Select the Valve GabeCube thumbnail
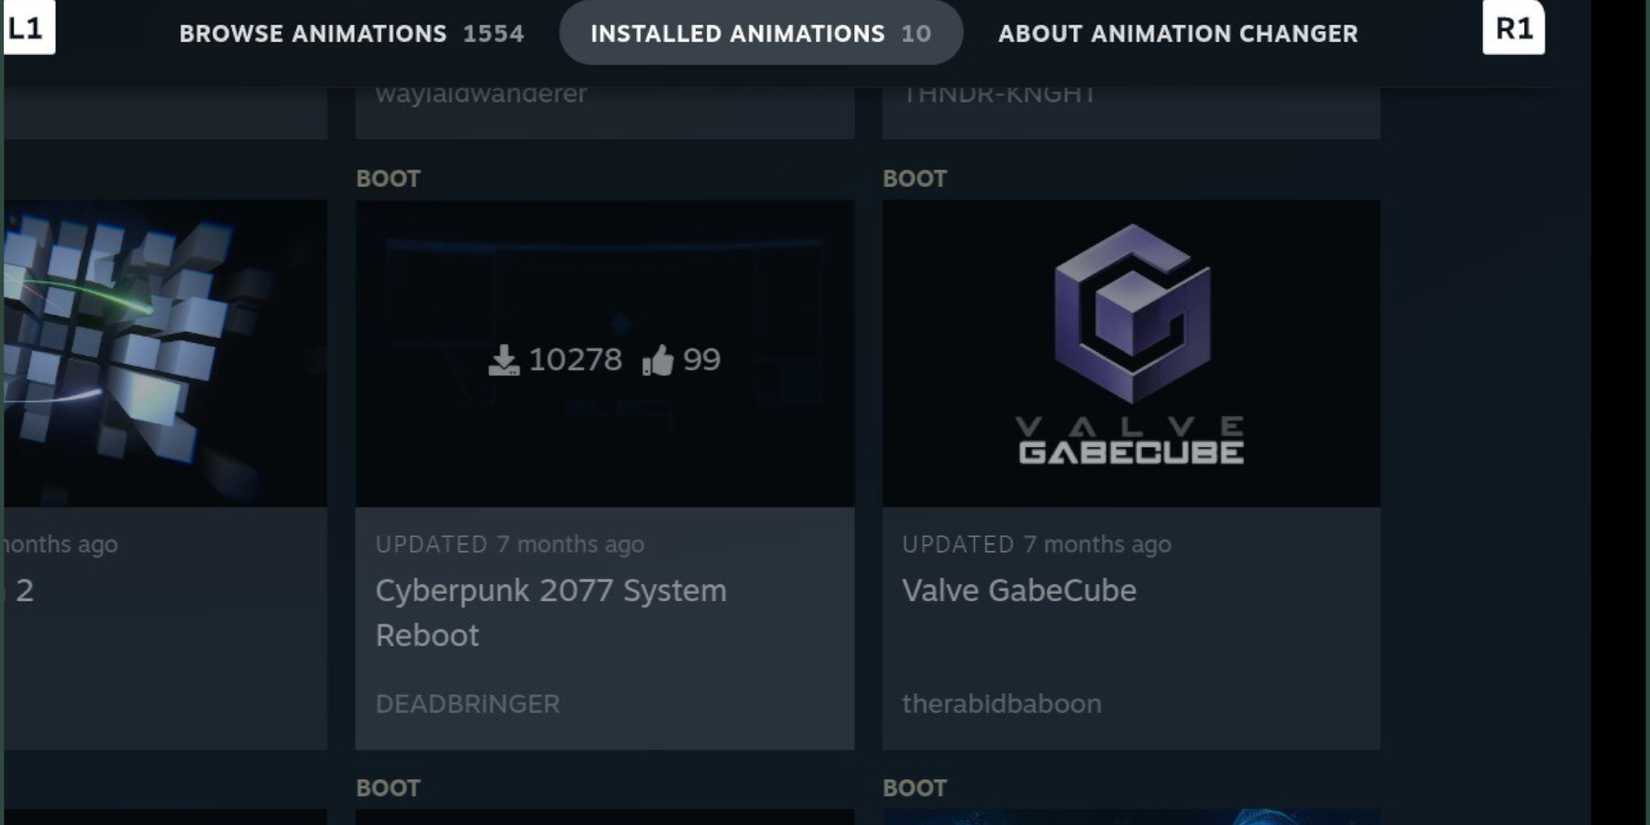1650x825 pixels. 1131,353
